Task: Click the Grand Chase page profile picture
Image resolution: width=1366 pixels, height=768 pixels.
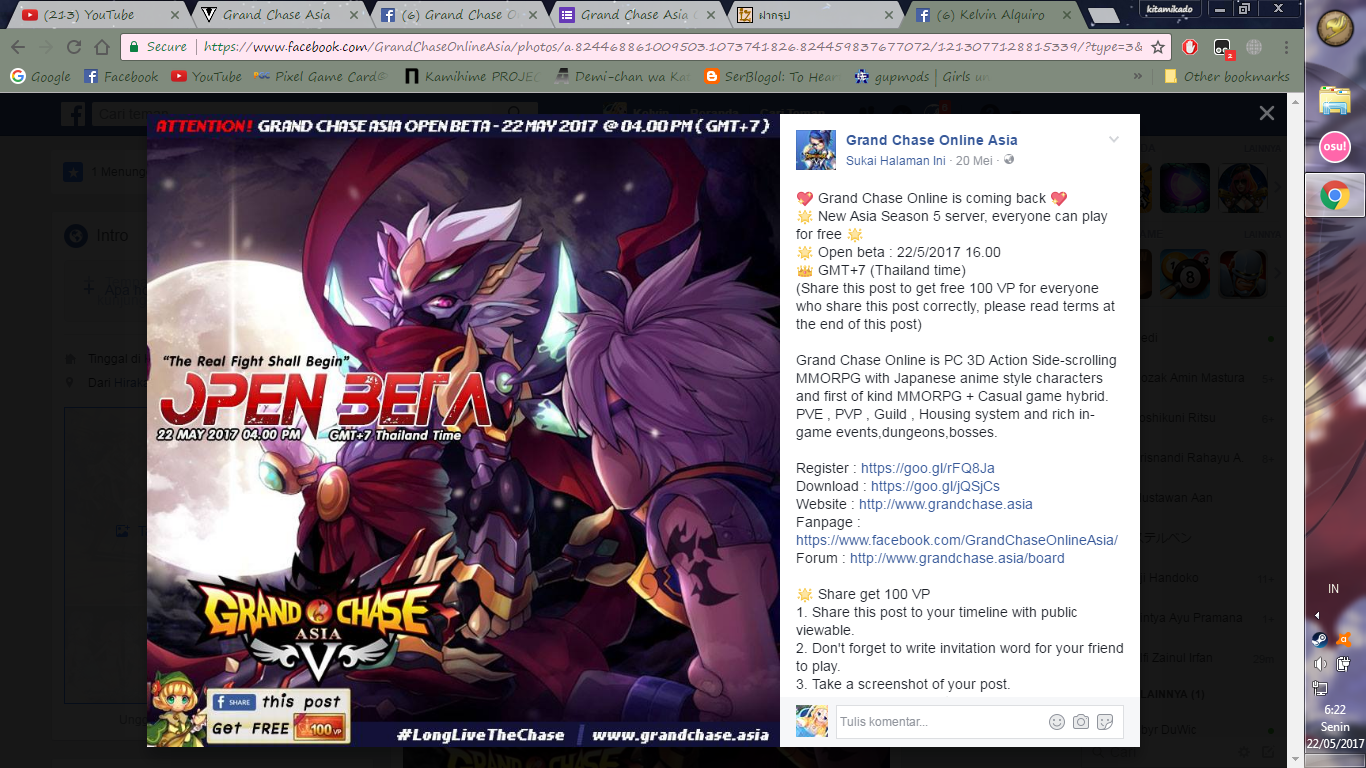Action: (x=816, y=150)
